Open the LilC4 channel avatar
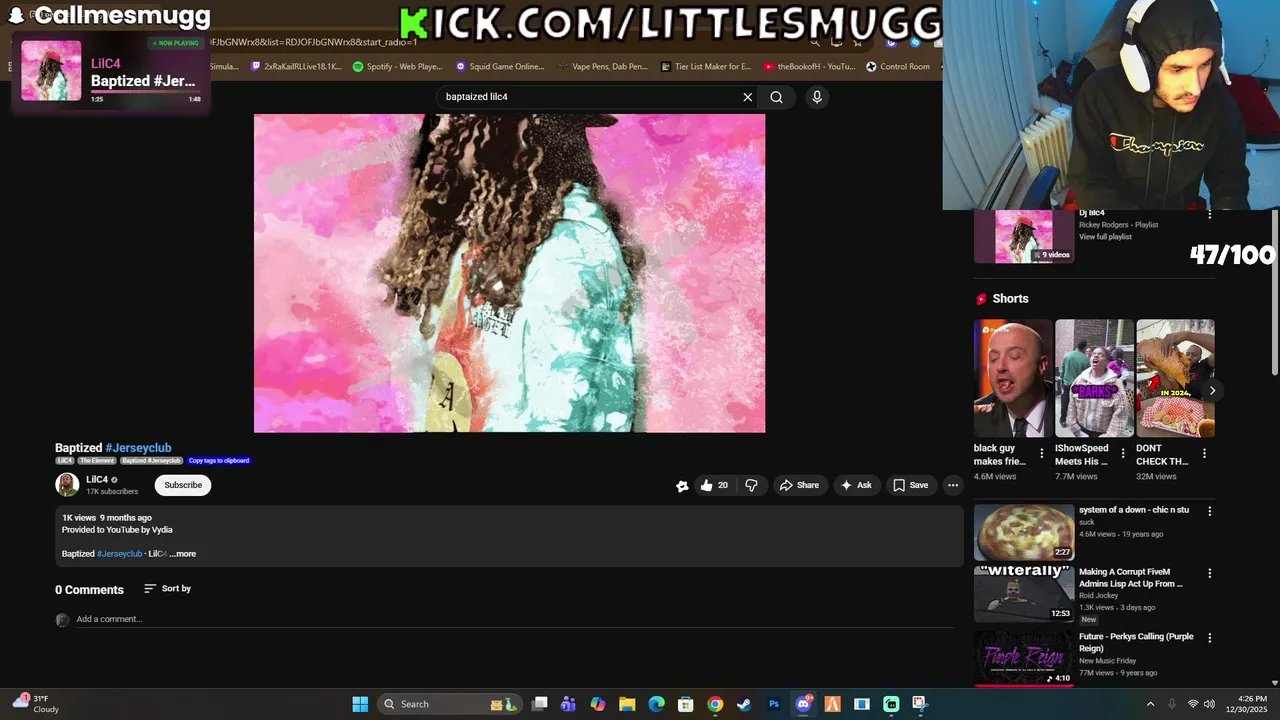This screenshot has height=720, width=1280. [x=67, y=485]
